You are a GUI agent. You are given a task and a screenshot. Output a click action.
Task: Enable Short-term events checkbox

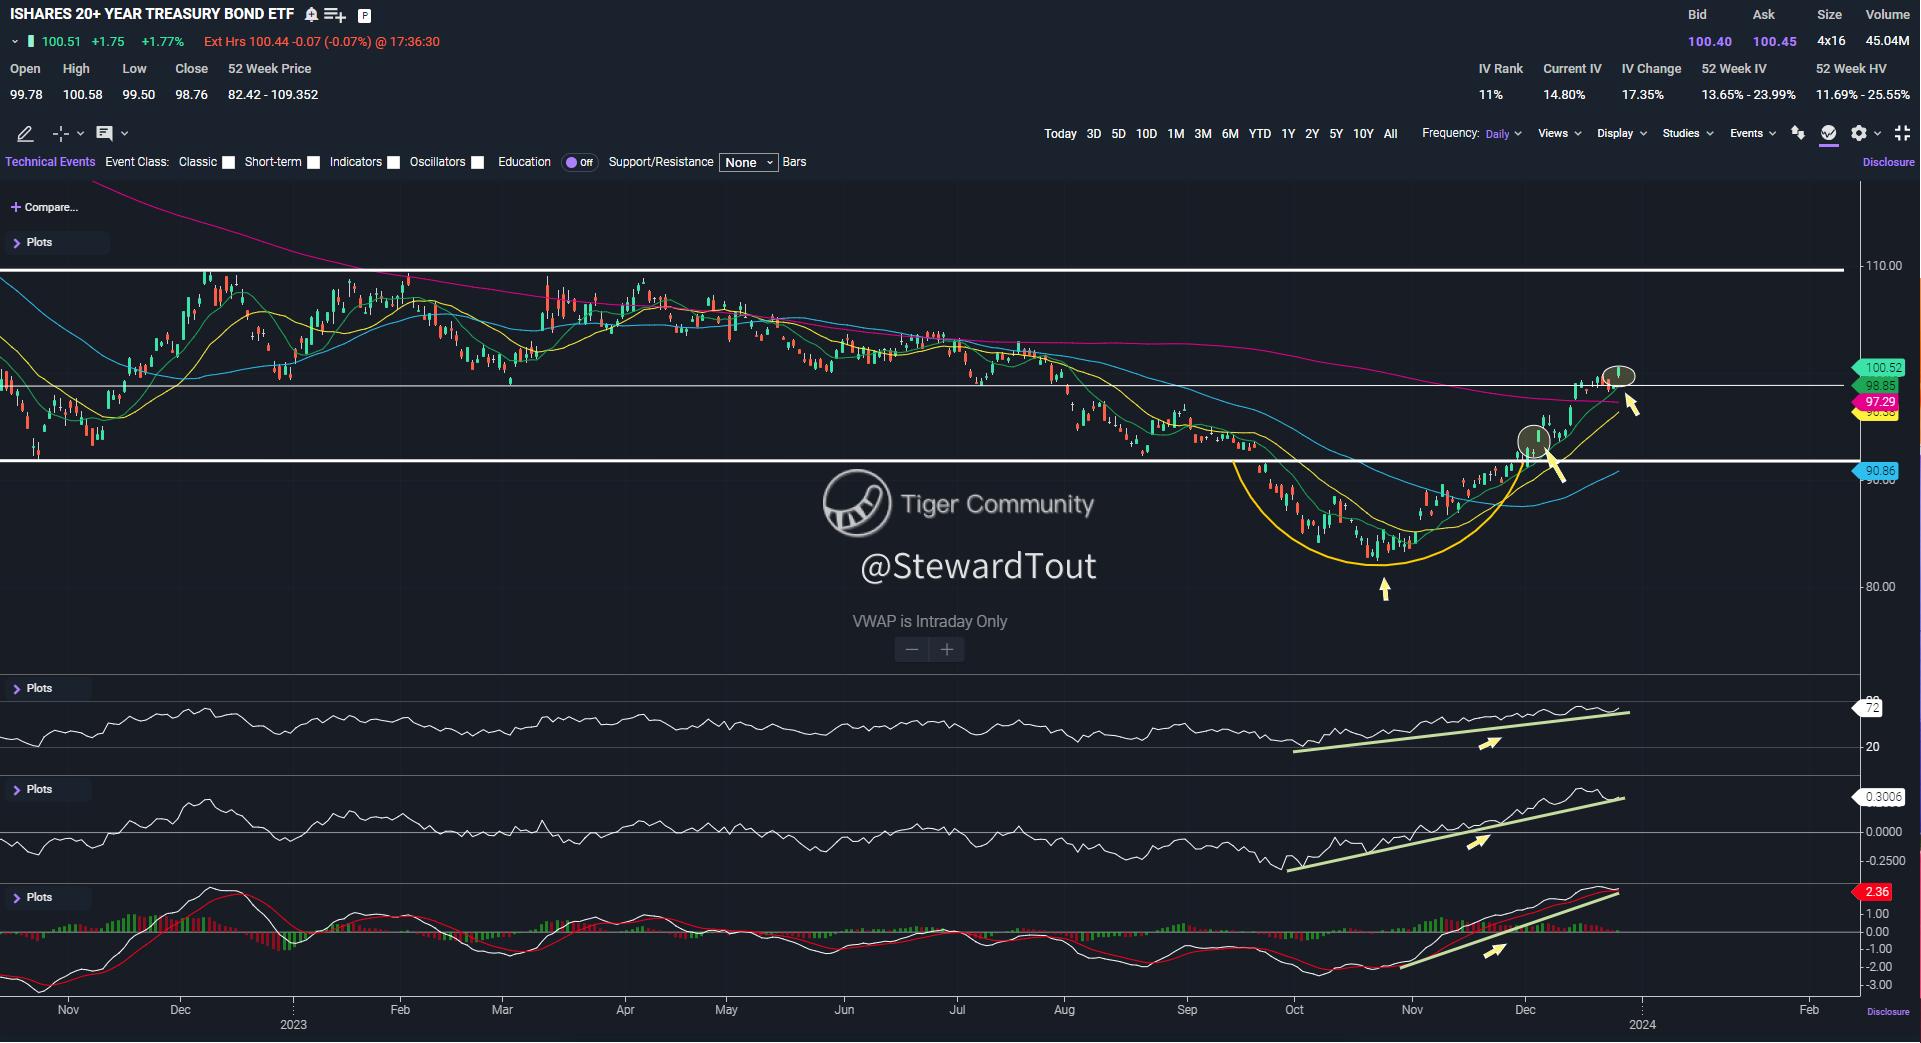(313, 162)
